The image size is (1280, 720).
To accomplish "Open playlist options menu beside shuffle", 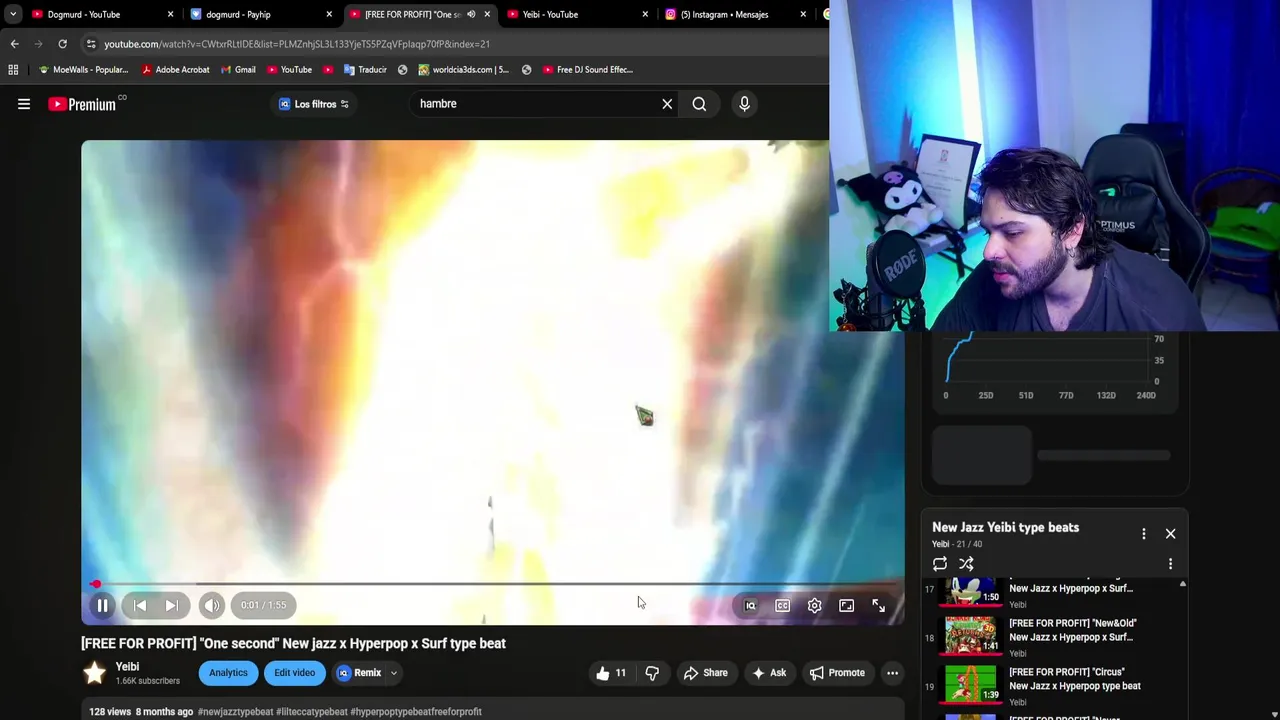I will (x=1170, y=564).
